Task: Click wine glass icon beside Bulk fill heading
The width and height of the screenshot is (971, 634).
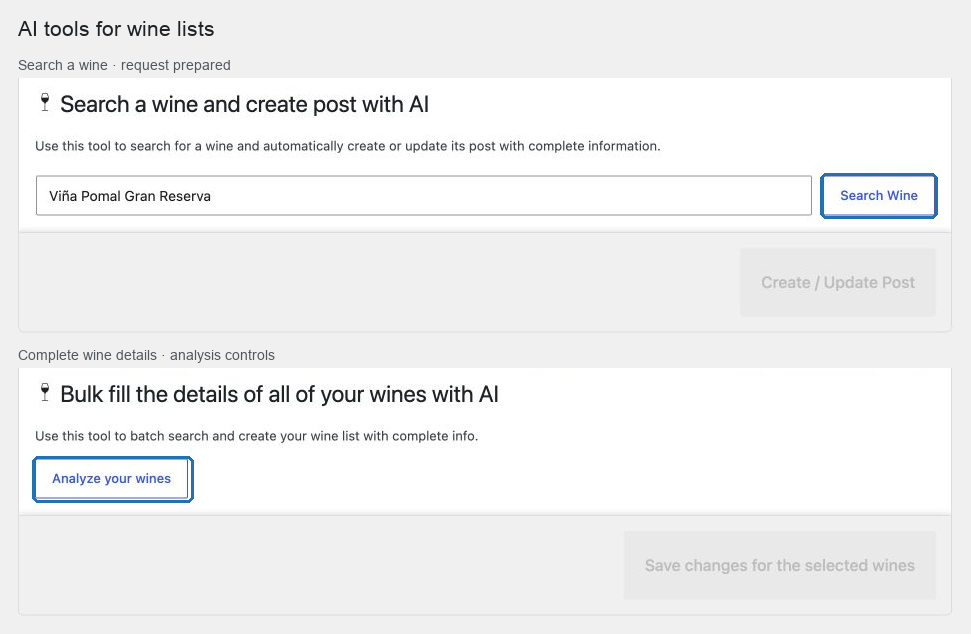Action: click(45, 393)
